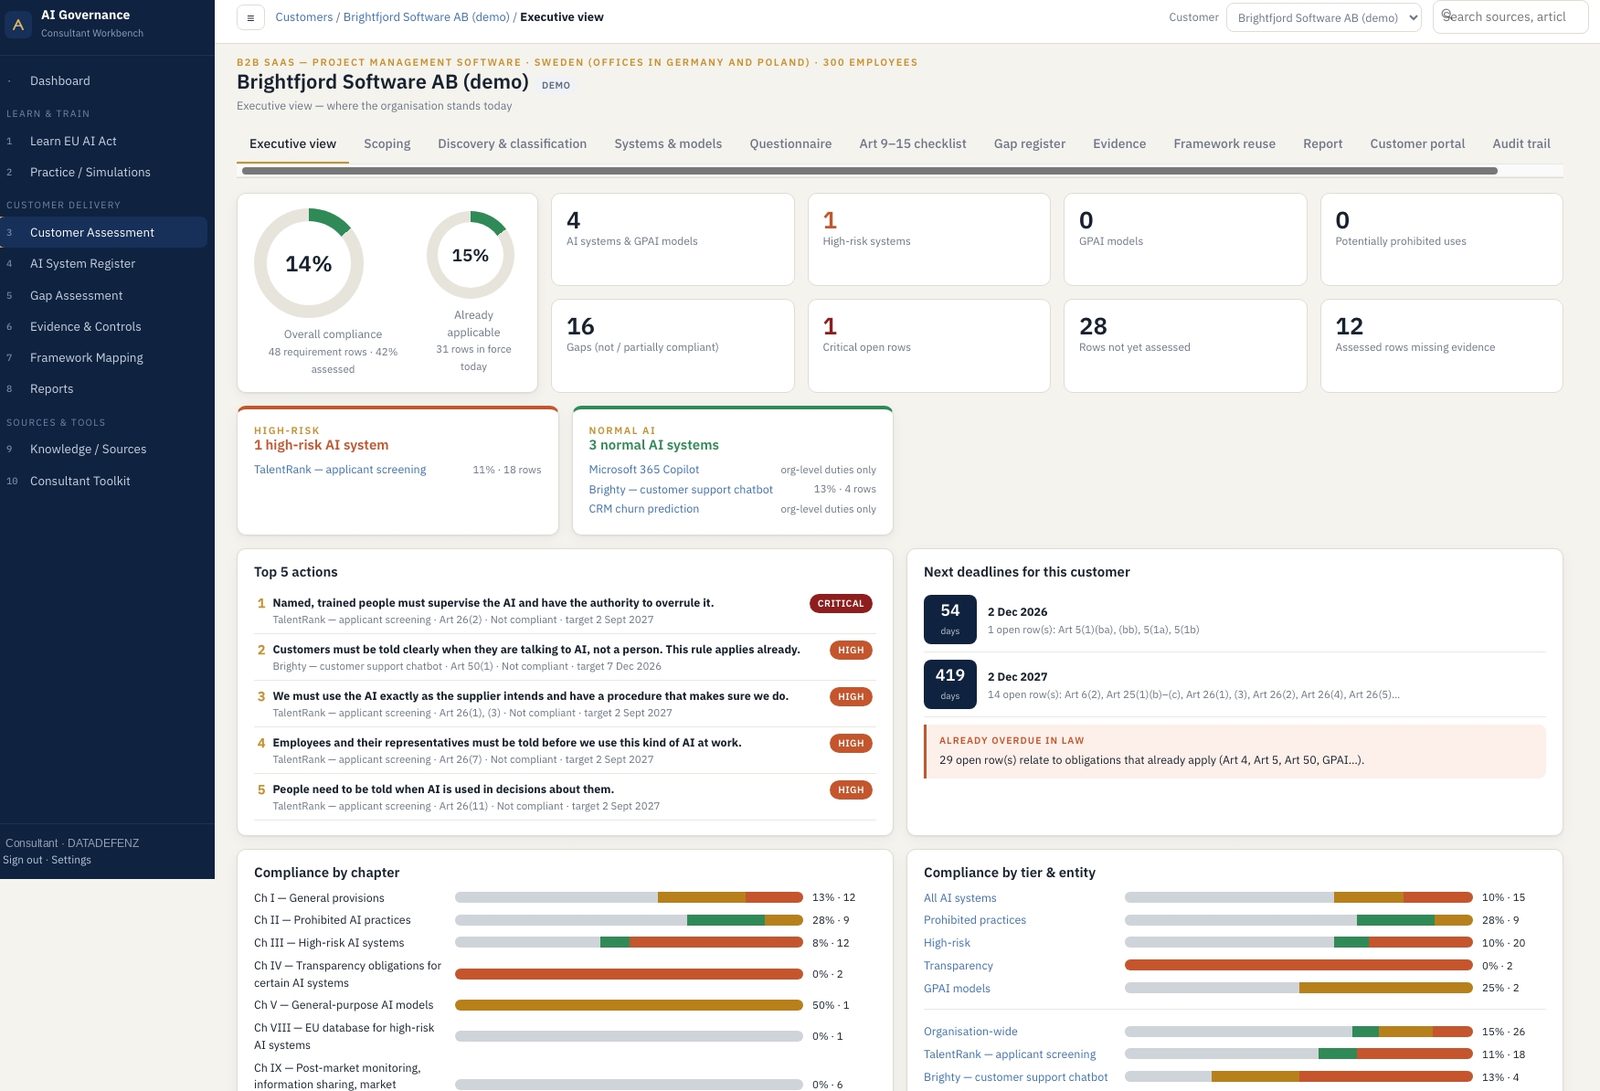Click the Ch II Prohibited AI practices progress bar
Screen dimensions: 1600x1091
629,920
